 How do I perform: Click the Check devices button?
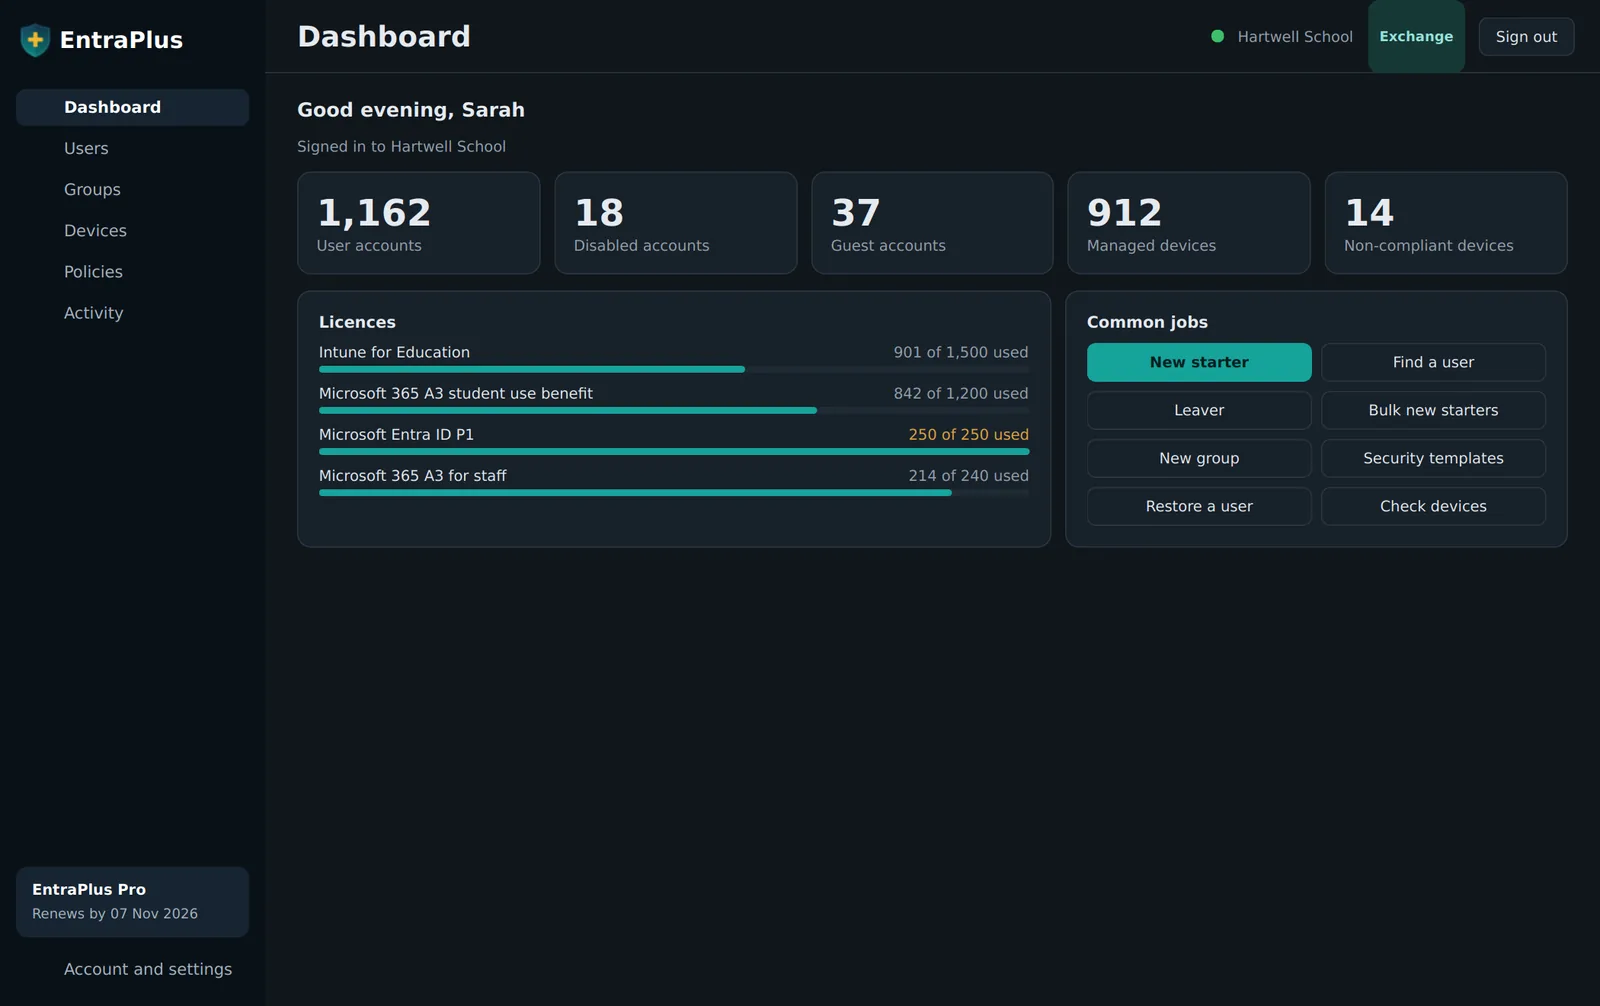point(1433,506)
